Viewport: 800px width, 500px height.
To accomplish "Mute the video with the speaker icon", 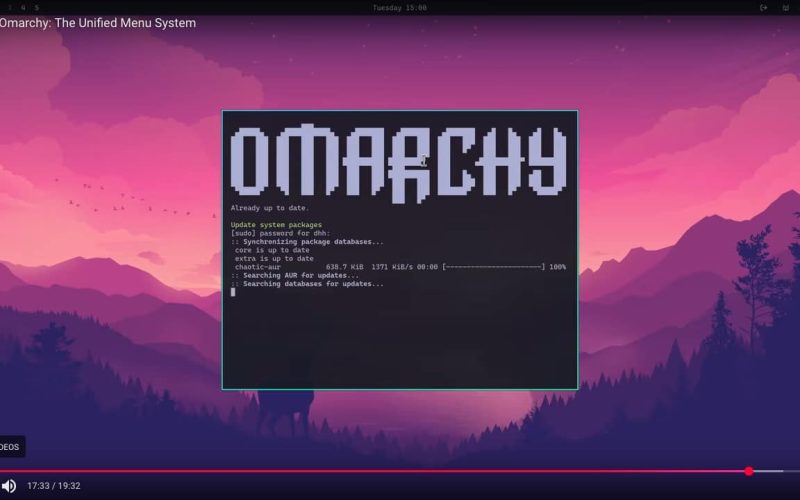I will pos(9,486).
